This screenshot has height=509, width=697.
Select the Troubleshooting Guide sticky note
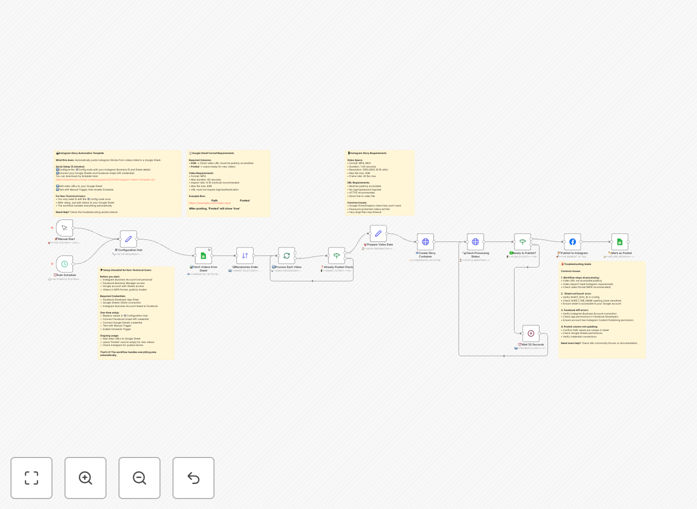pyautogui.click(x=602, y=309)
